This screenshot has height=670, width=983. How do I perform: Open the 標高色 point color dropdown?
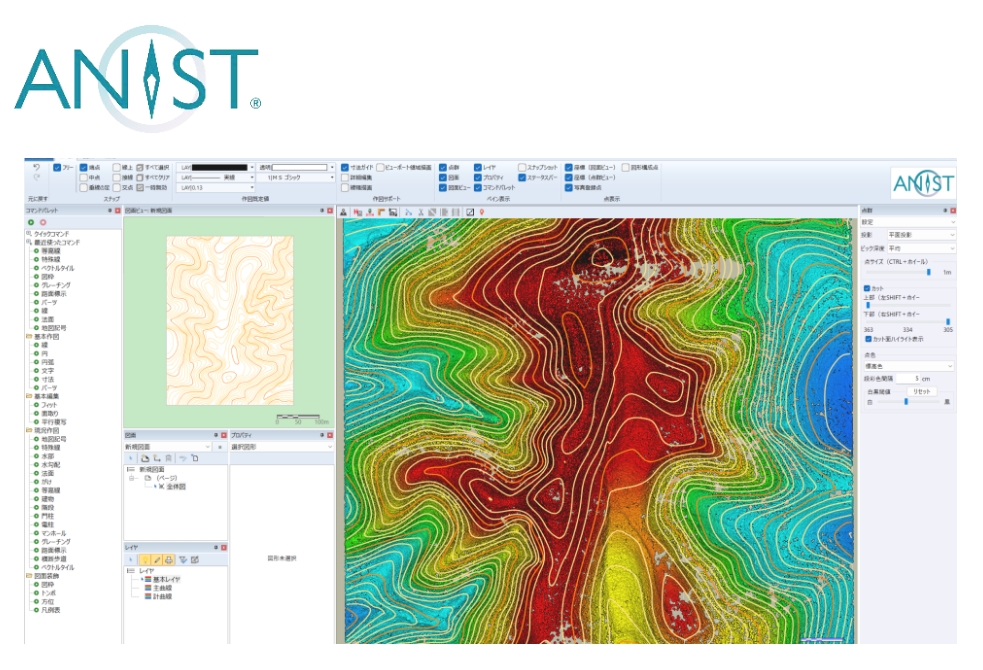coord(908,366)
